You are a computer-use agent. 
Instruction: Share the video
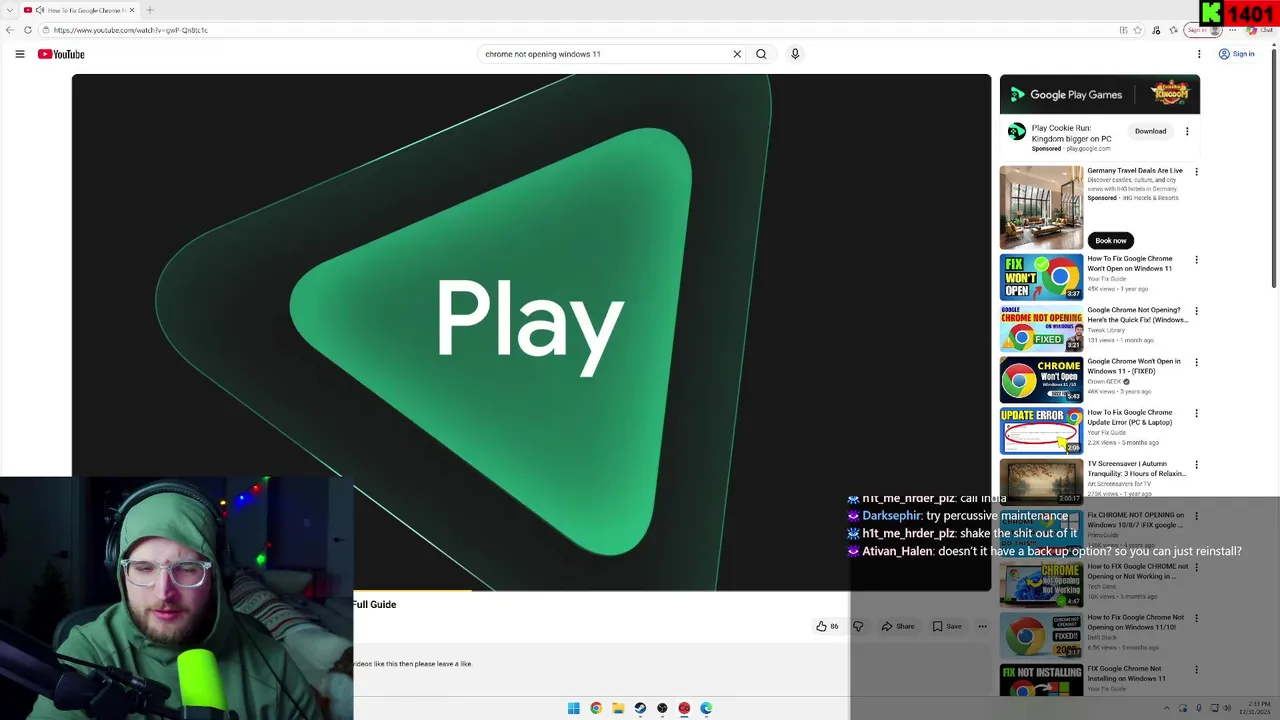(x=898, y=626)
